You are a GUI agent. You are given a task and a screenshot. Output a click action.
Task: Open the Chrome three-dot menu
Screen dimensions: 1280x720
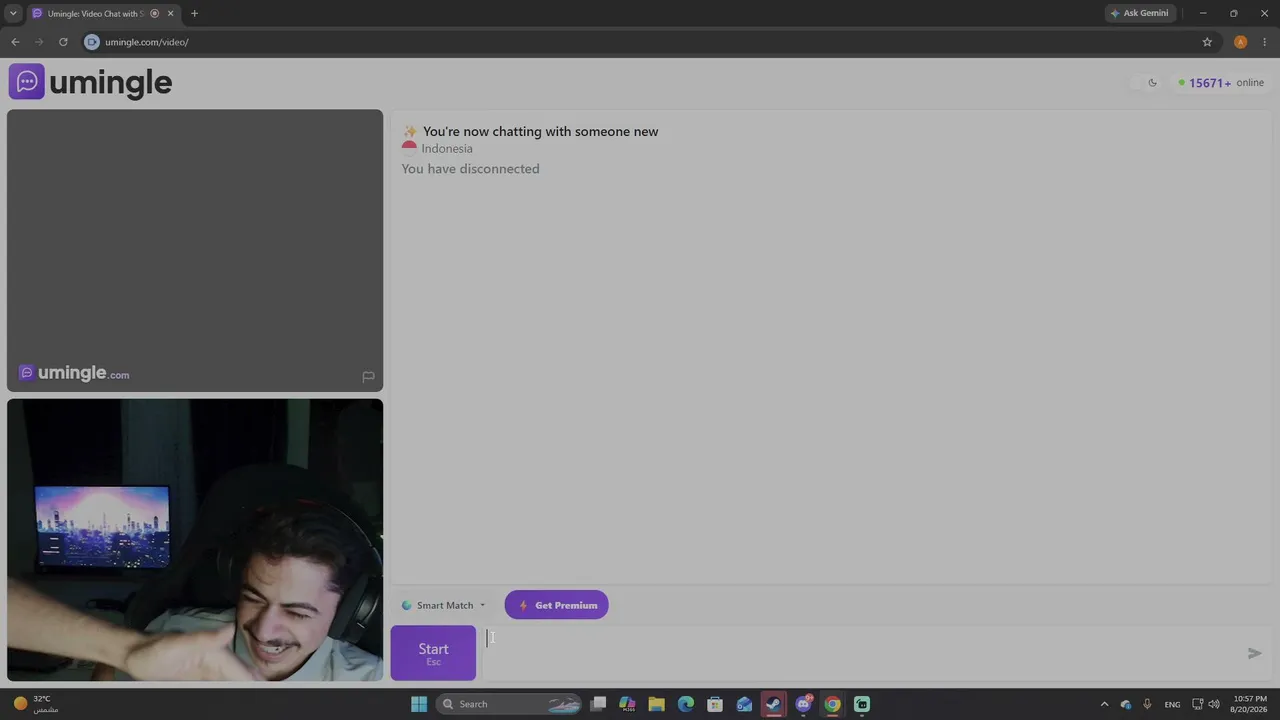[x=1265, y=42]
